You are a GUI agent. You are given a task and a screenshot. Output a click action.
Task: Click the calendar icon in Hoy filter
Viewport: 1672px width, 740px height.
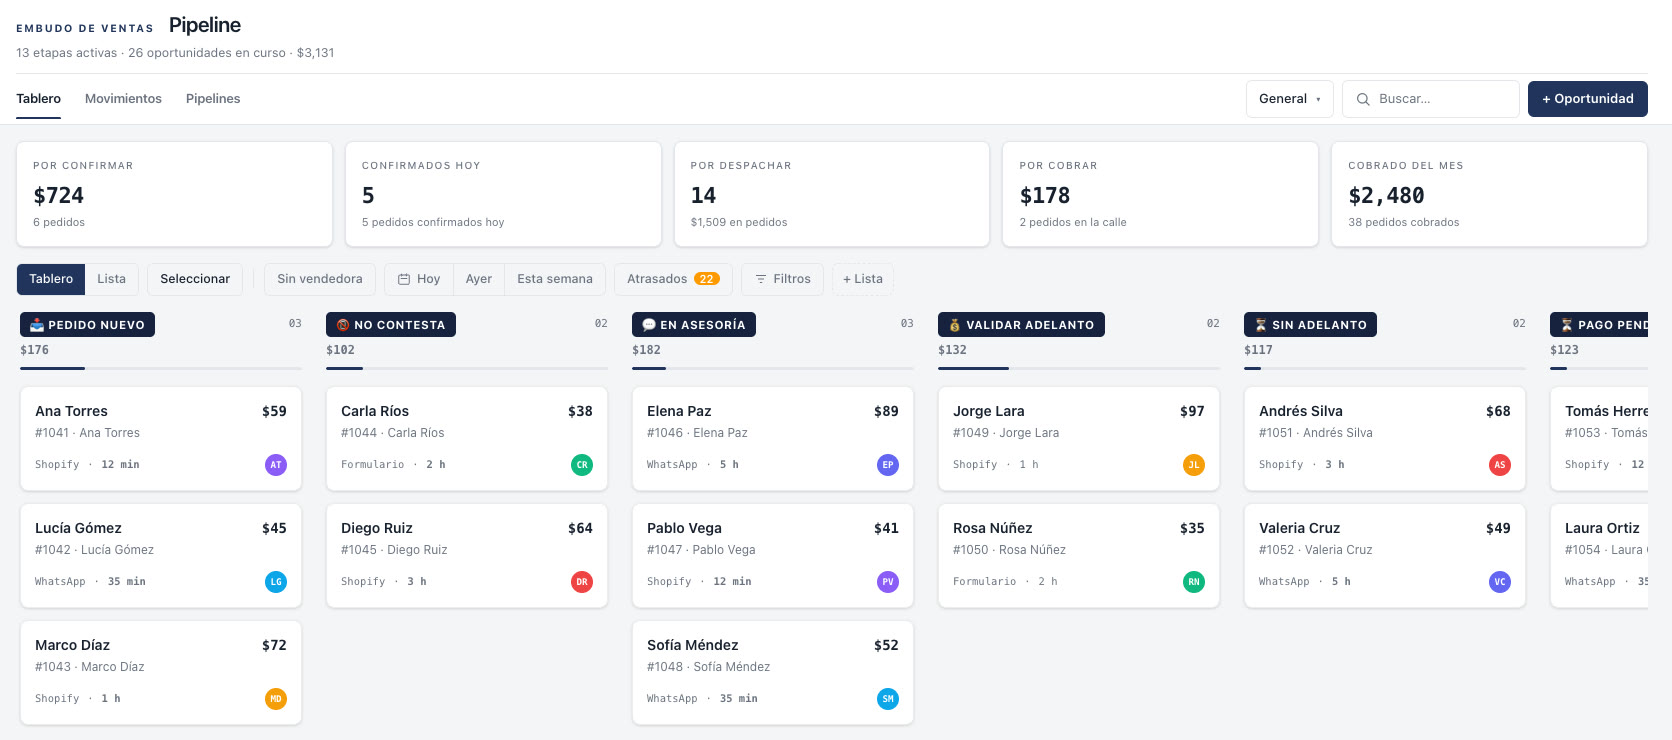pyautogui.click(x=404, y=279)
